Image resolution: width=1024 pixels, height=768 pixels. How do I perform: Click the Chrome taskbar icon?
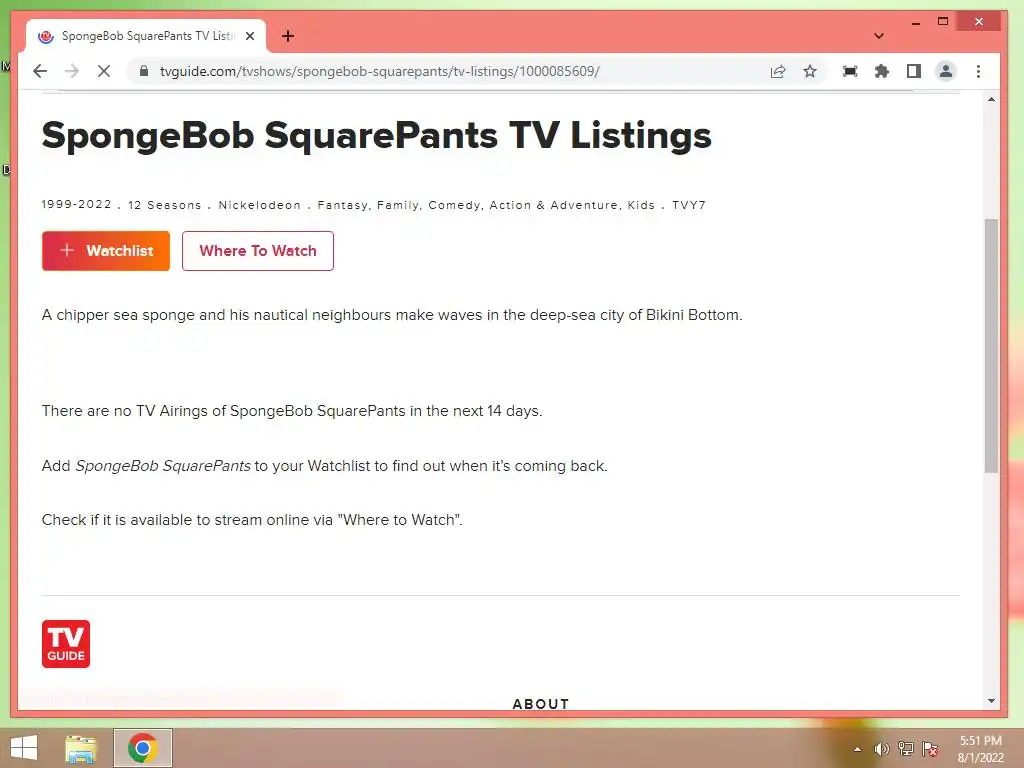142,748
